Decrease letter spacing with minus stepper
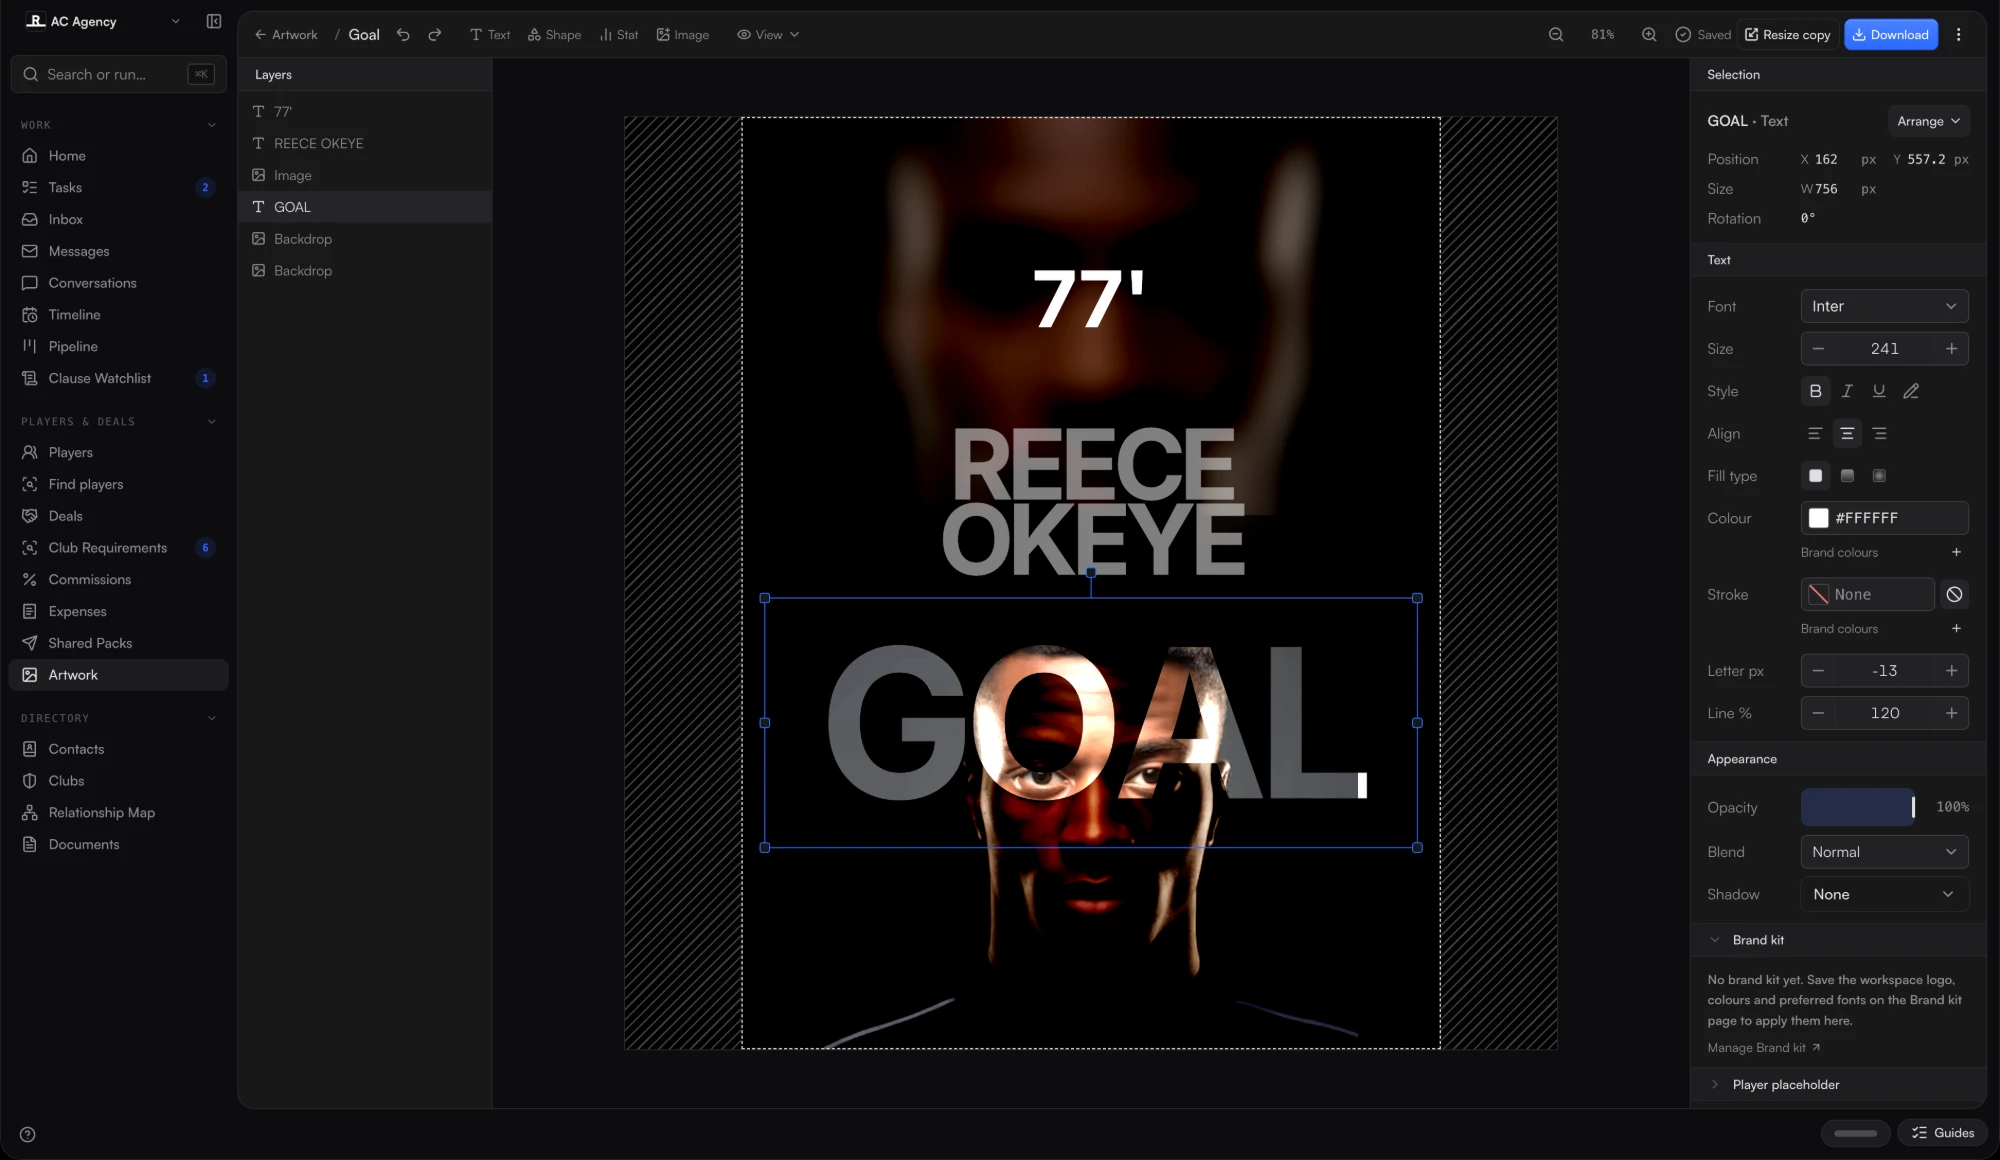2000x1160 pixels. [1818, 670]
